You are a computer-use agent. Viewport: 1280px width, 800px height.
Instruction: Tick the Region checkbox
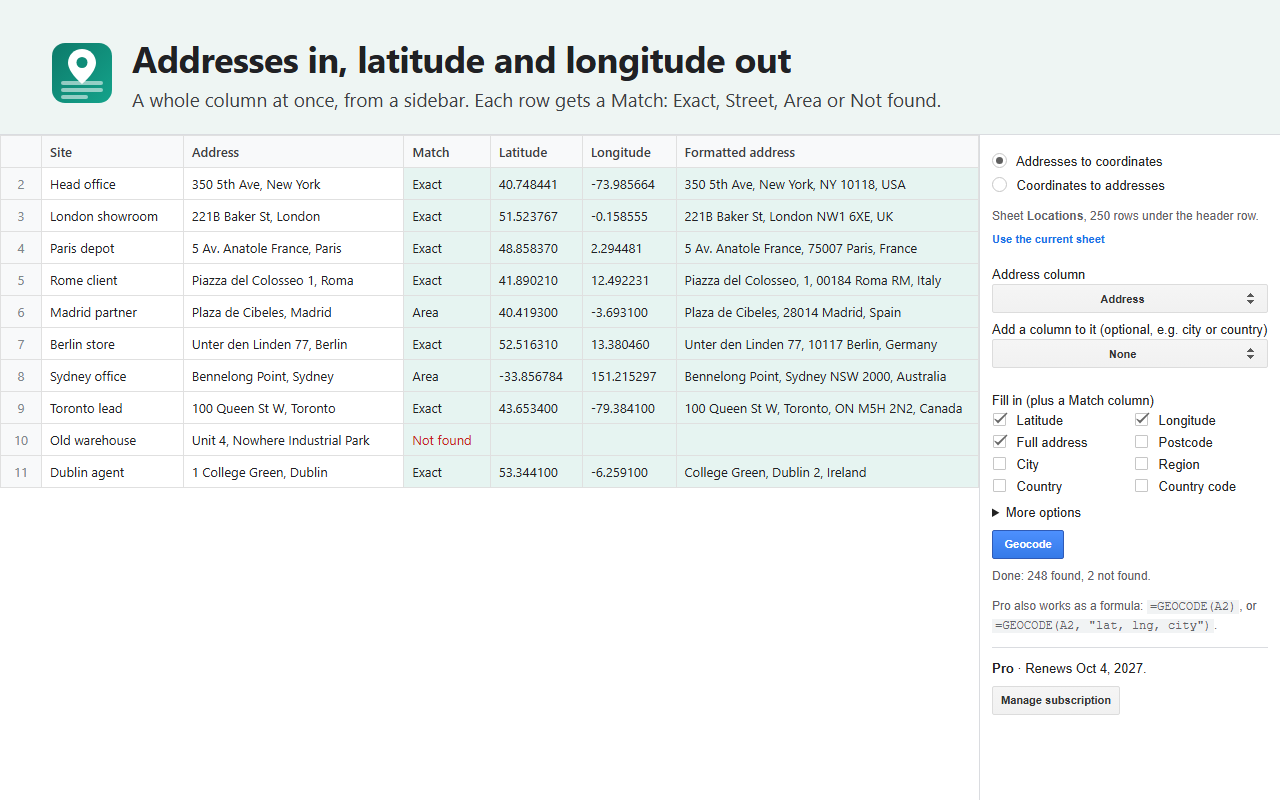pyautogui.click(x=1141, y=464)
